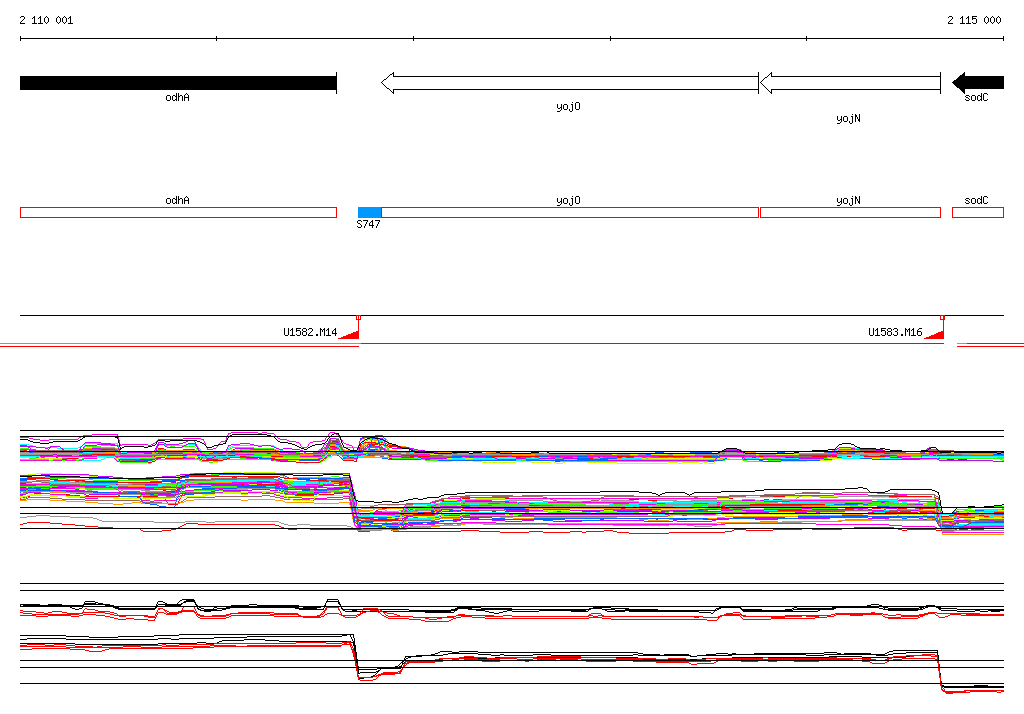The image size is (1024, 714).
Task: Click the yojO gene arrow outline
Action: coord(569,83)
